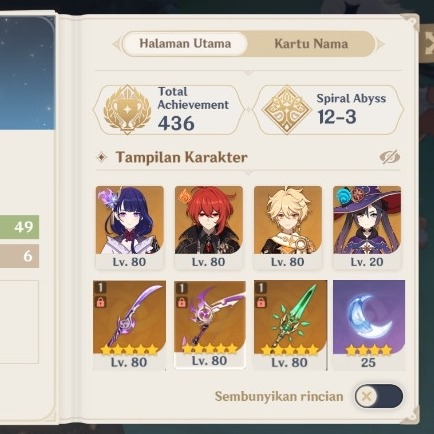
Task: Select the purple-haired Electro character portrait
Action: pyautogui.click(x=130, y=220)
